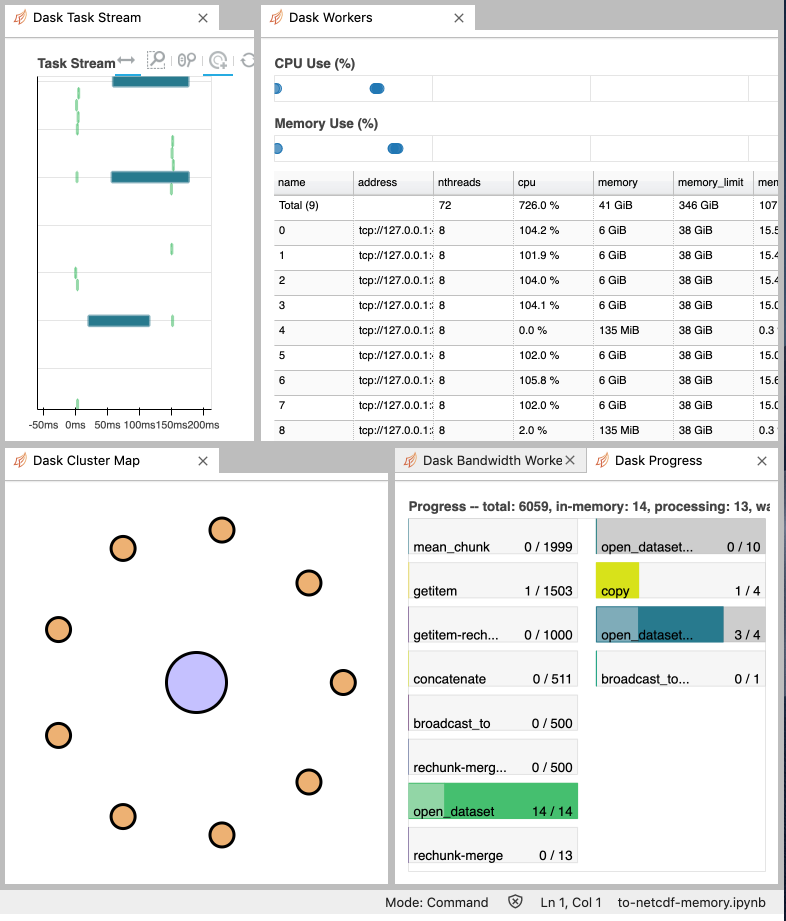Image resolution: width=786 pixels, height=921 pixels.
Task: Click the Dask Workers tab icon
Action: (x=276, y=18)
